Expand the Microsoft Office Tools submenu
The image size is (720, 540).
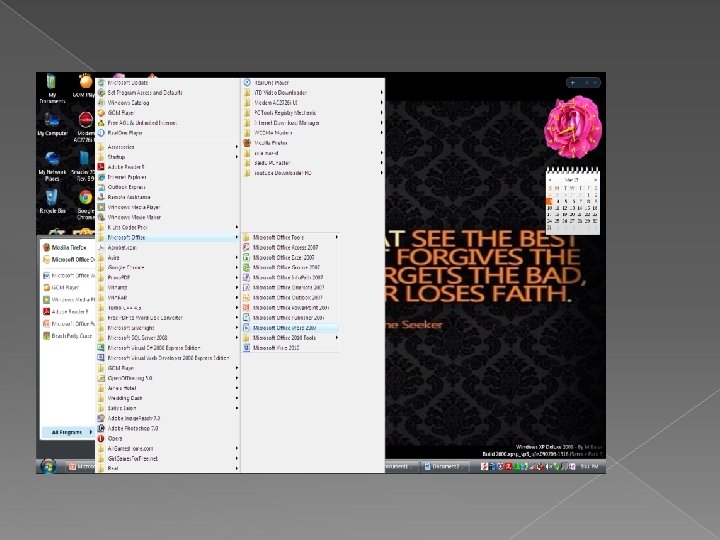pyautogui.click(x=290, y=237)
